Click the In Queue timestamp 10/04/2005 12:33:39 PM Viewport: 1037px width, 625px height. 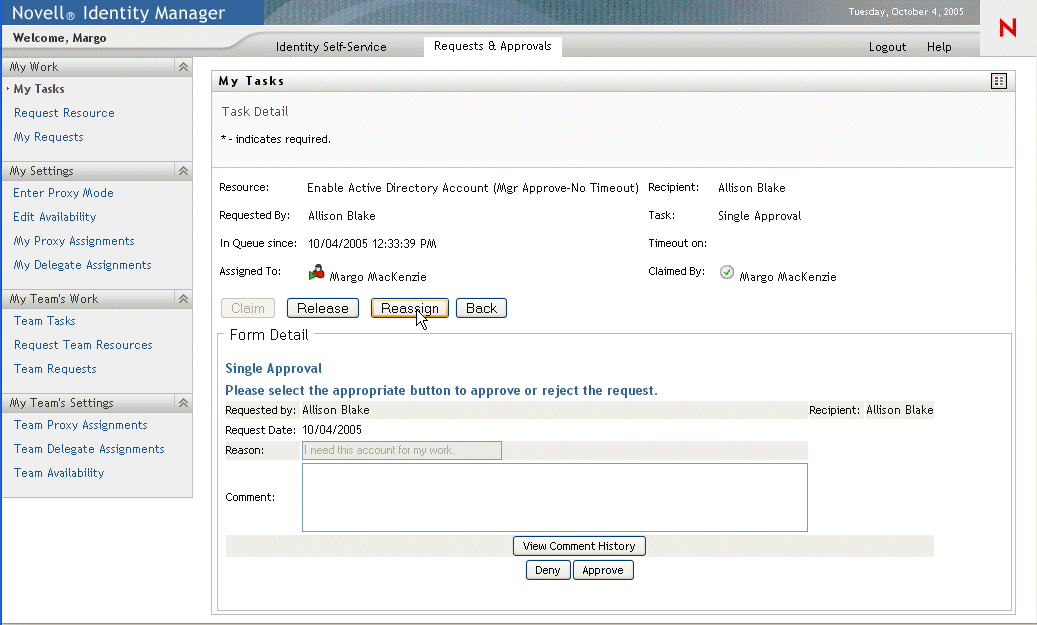click(372, 243)
